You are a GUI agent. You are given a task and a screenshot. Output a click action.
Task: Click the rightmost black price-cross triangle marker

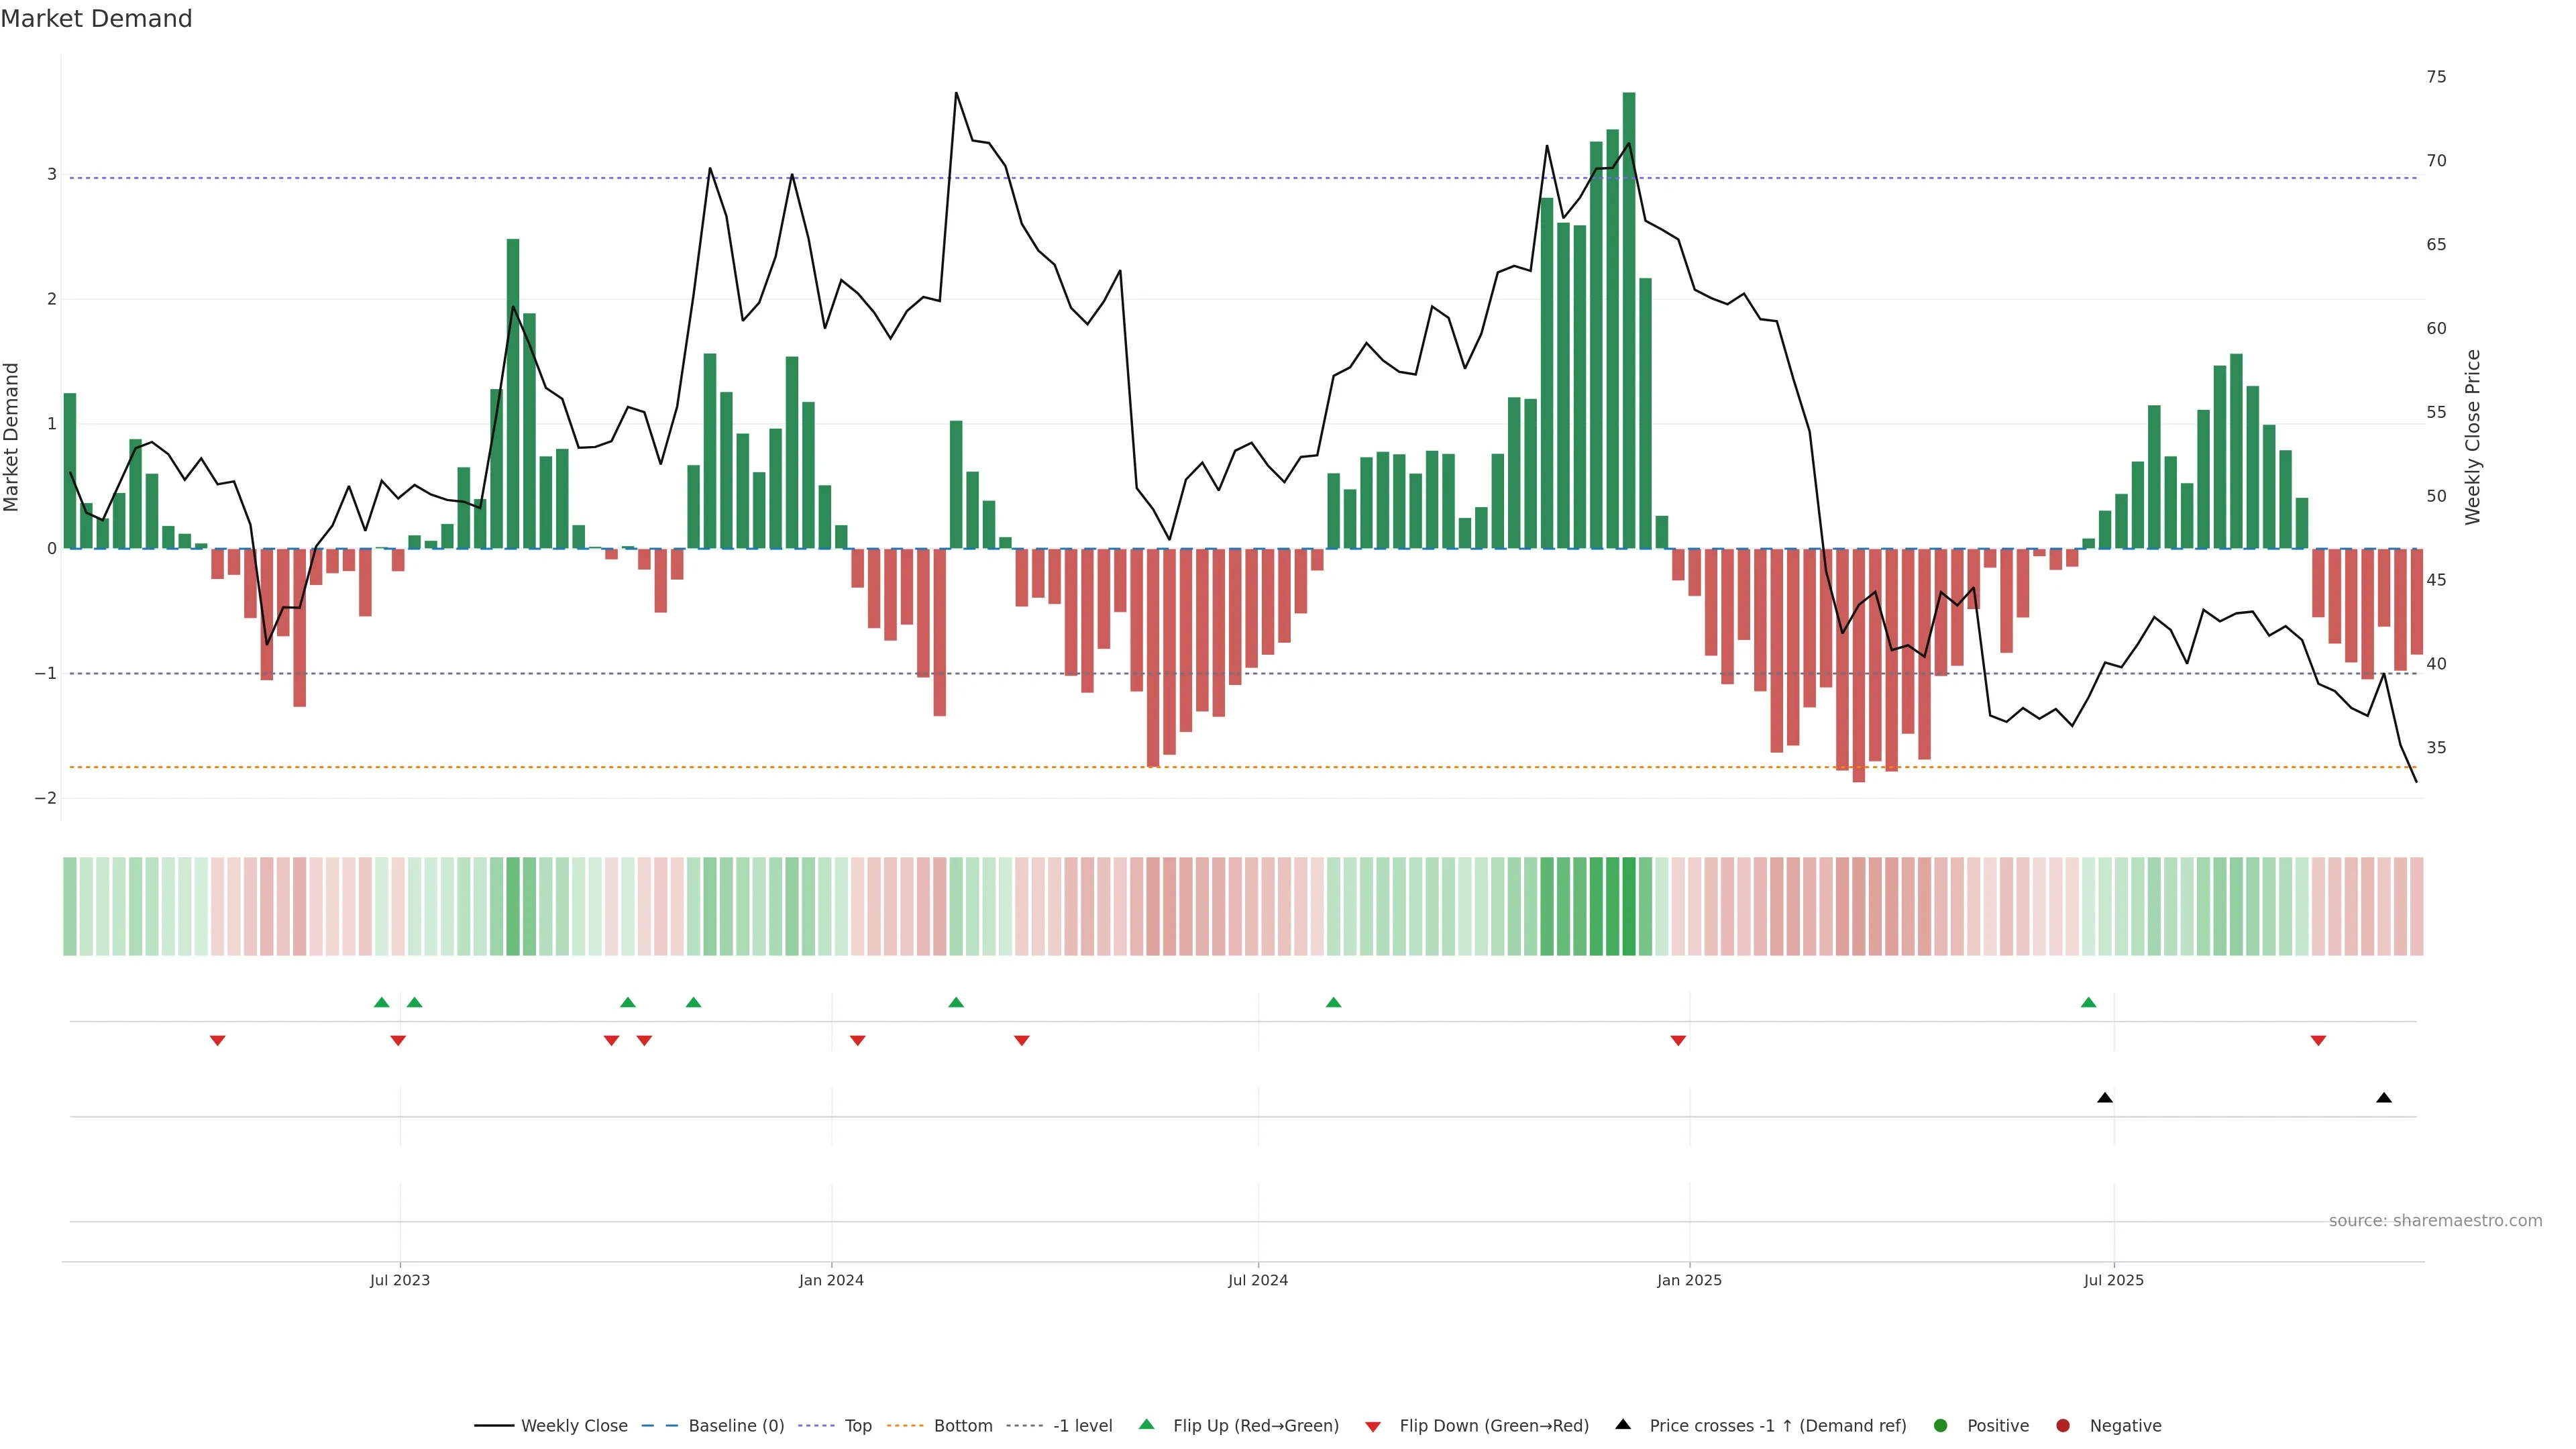(2384, 1098)
